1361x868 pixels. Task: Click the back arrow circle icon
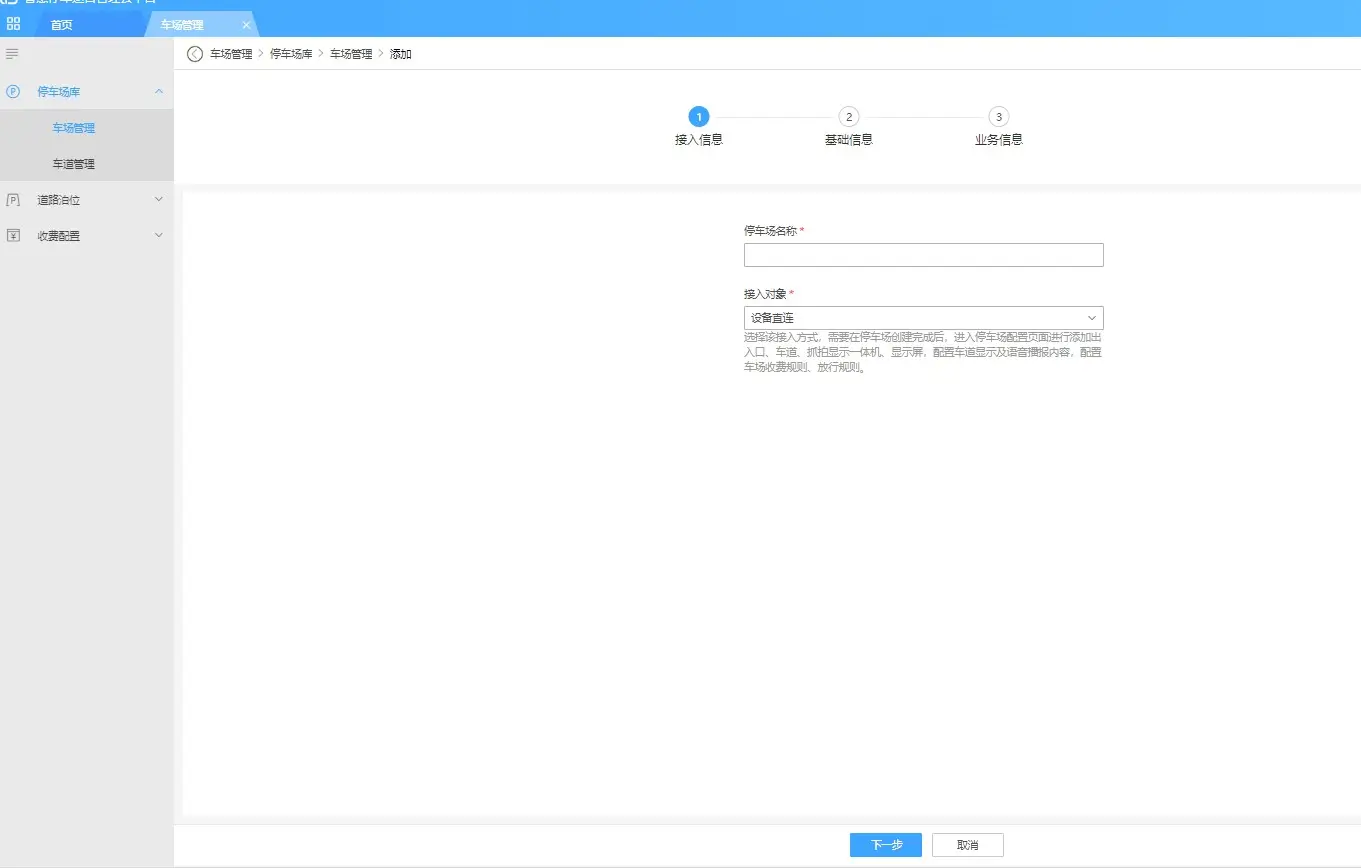coord(195,54)
